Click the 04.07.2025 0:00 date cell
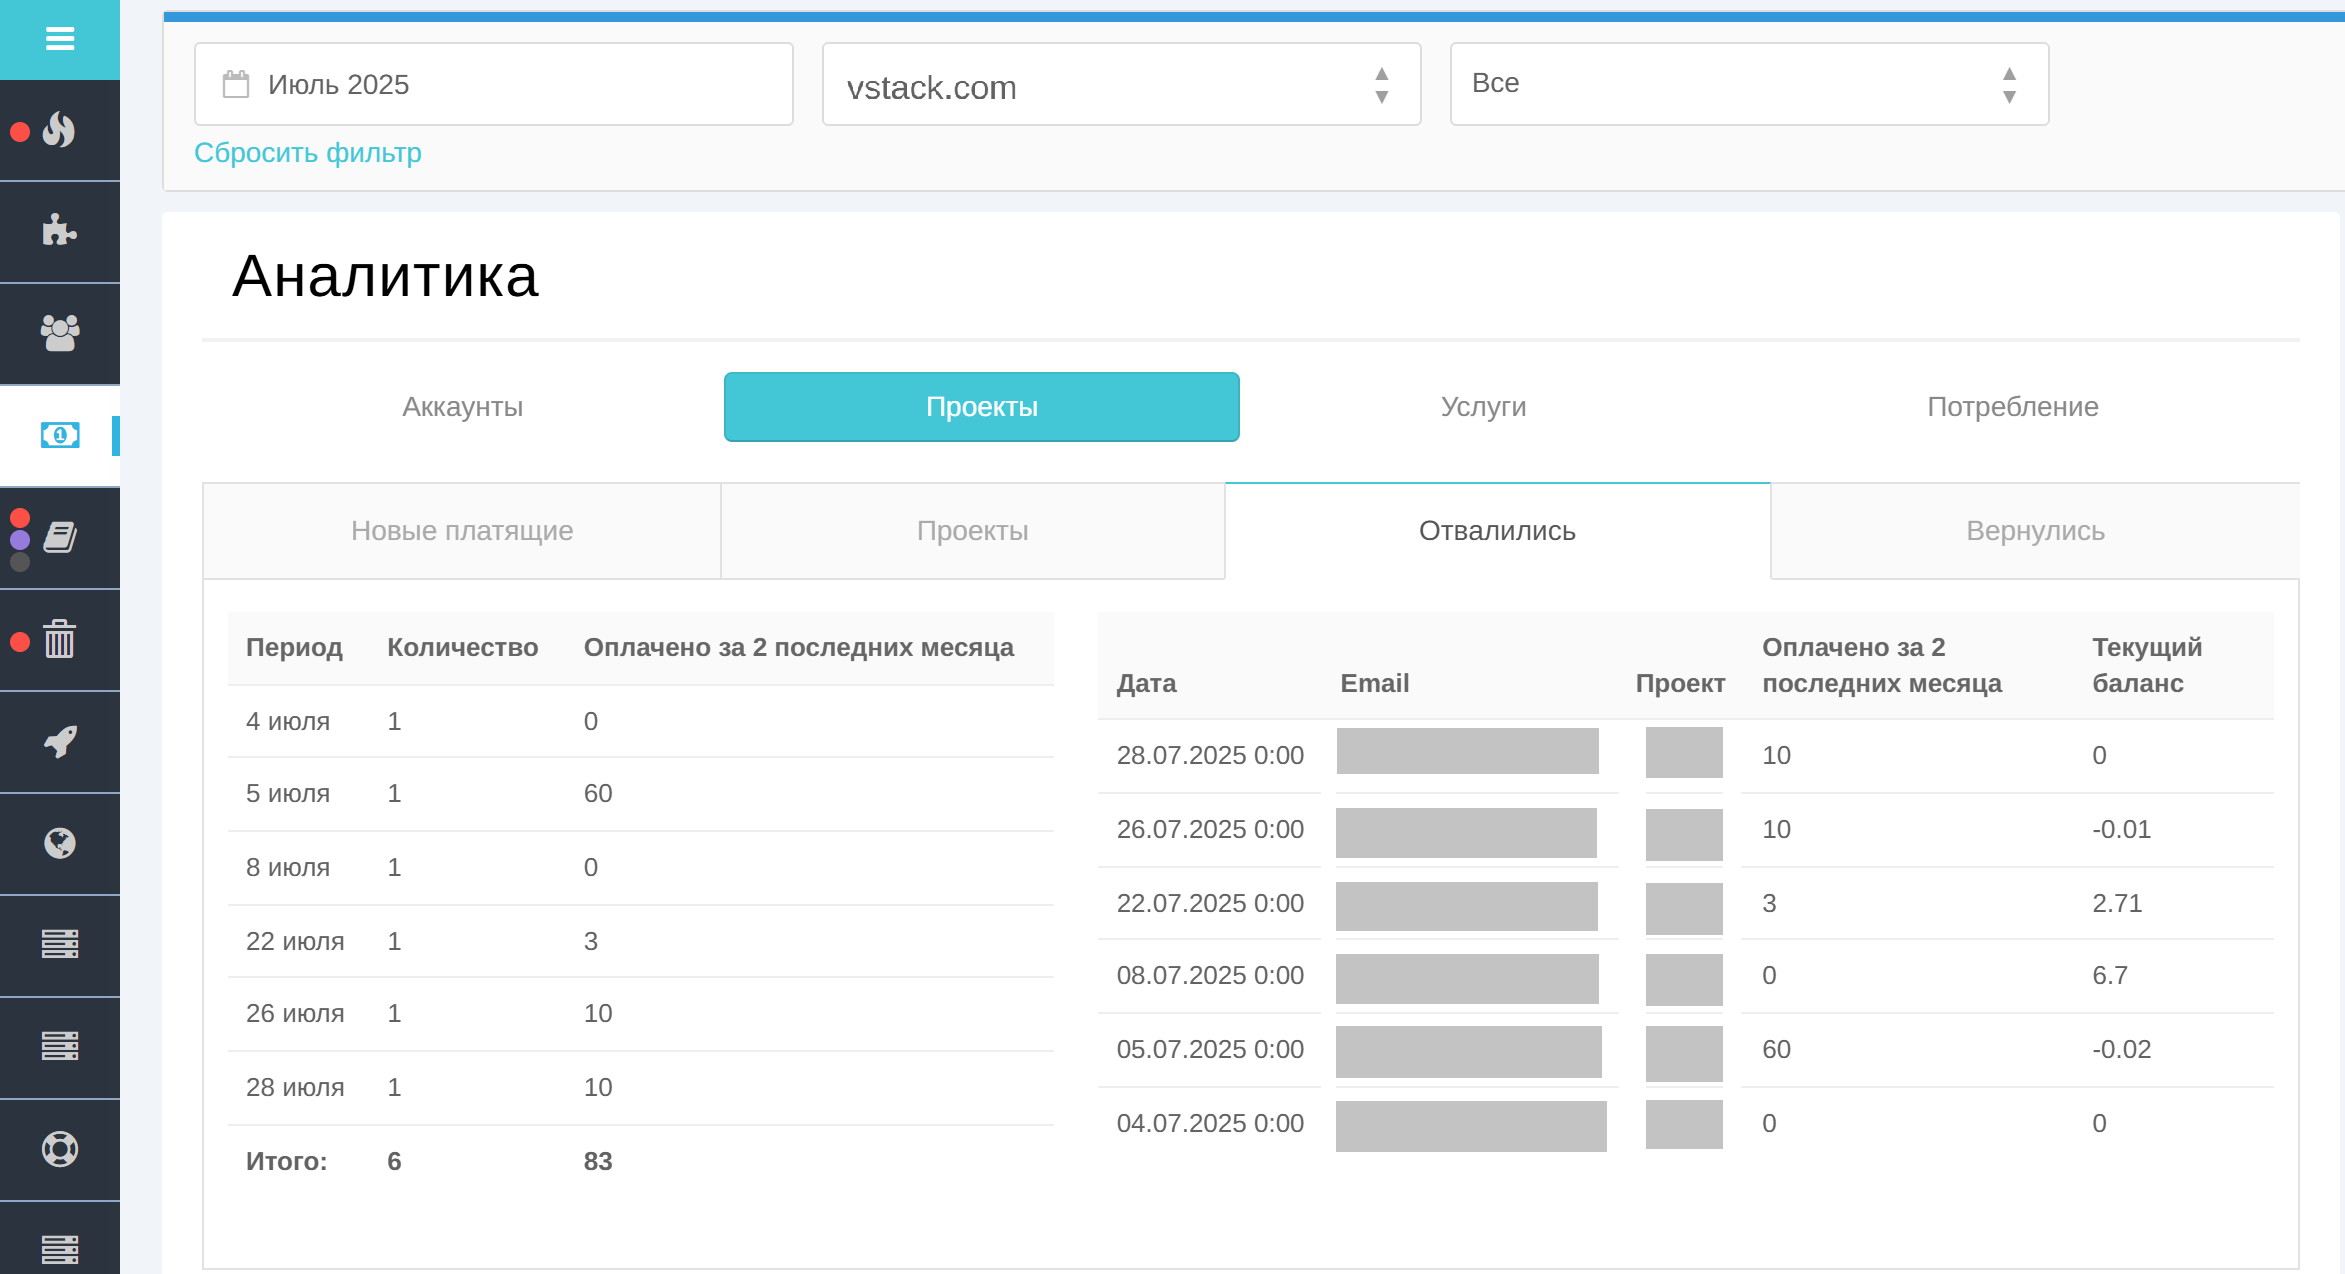Viewport: 2345px width, 1274px height. pyautogui.click(x=1210, y=1123)
